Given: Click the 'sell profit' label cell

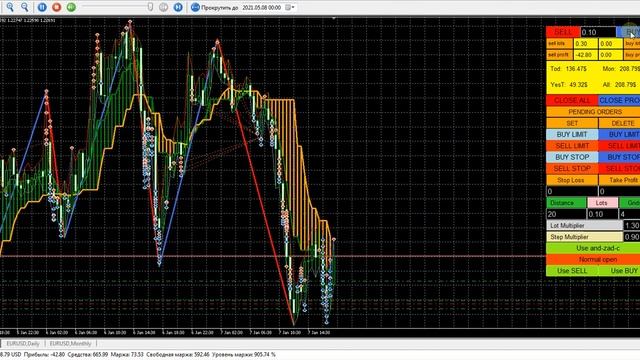Looking at the screenshot, I should coord(560,55).
